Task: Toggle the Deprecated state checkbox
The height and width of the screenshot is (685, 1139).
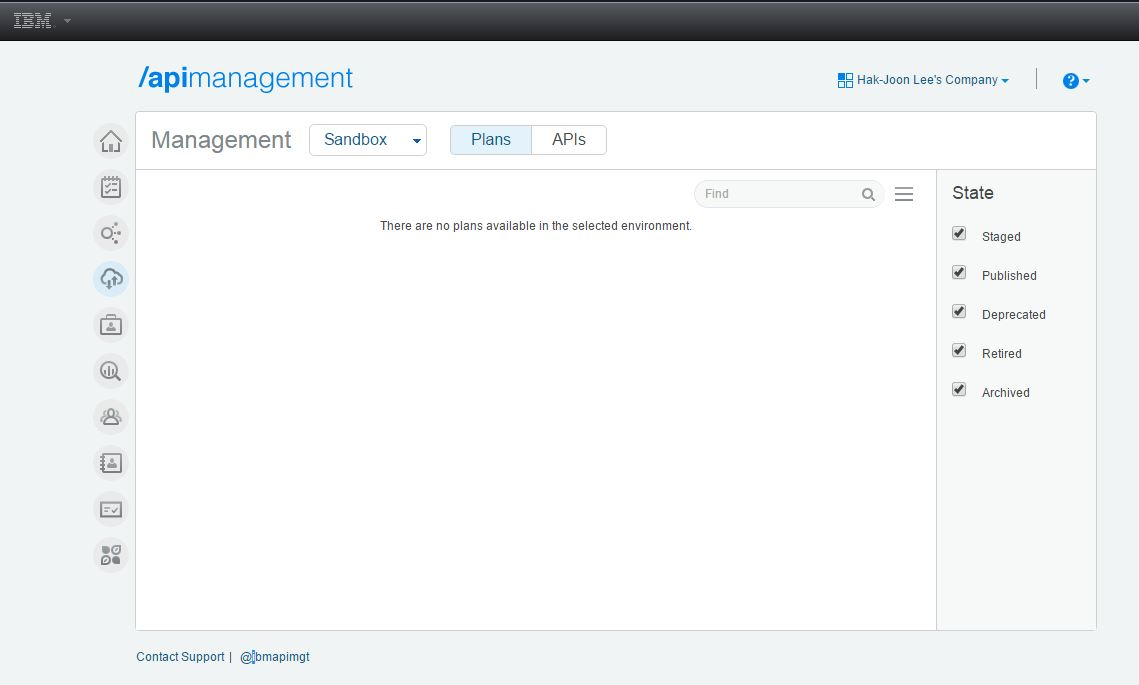Action: [959, 312]
